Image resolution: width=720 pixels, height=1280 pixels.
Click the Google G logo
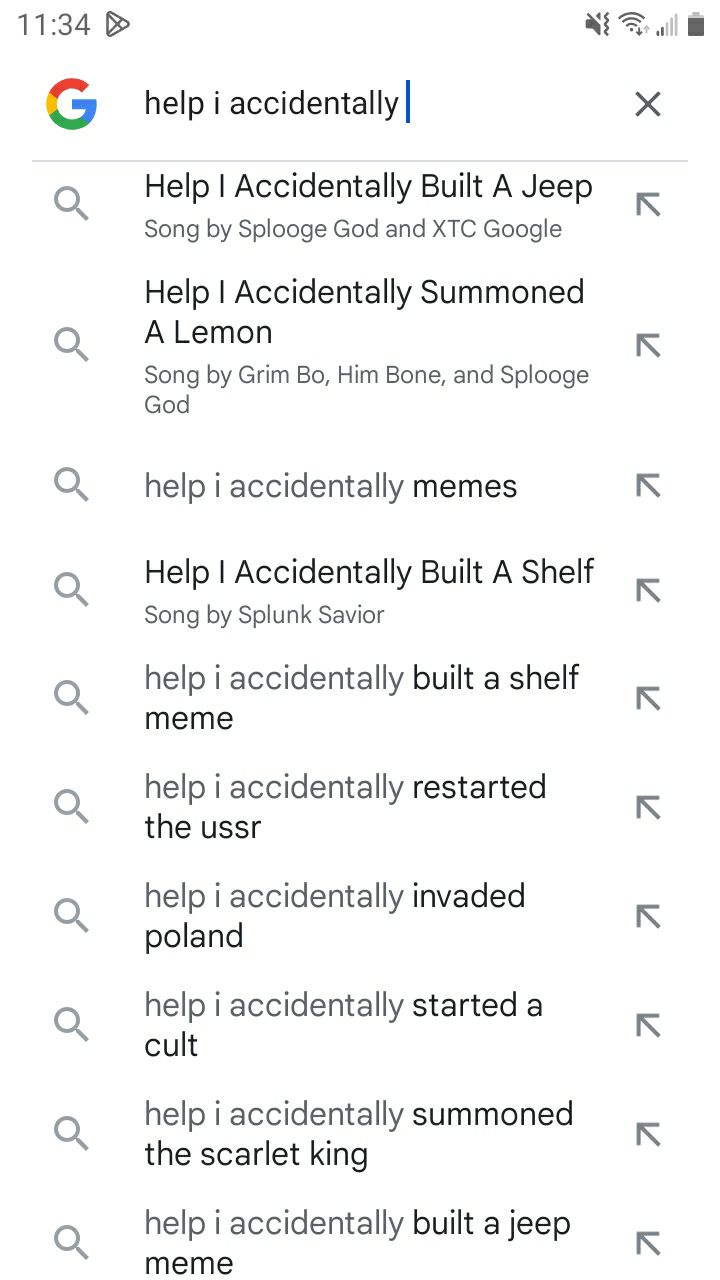click(x=71, y=103)
